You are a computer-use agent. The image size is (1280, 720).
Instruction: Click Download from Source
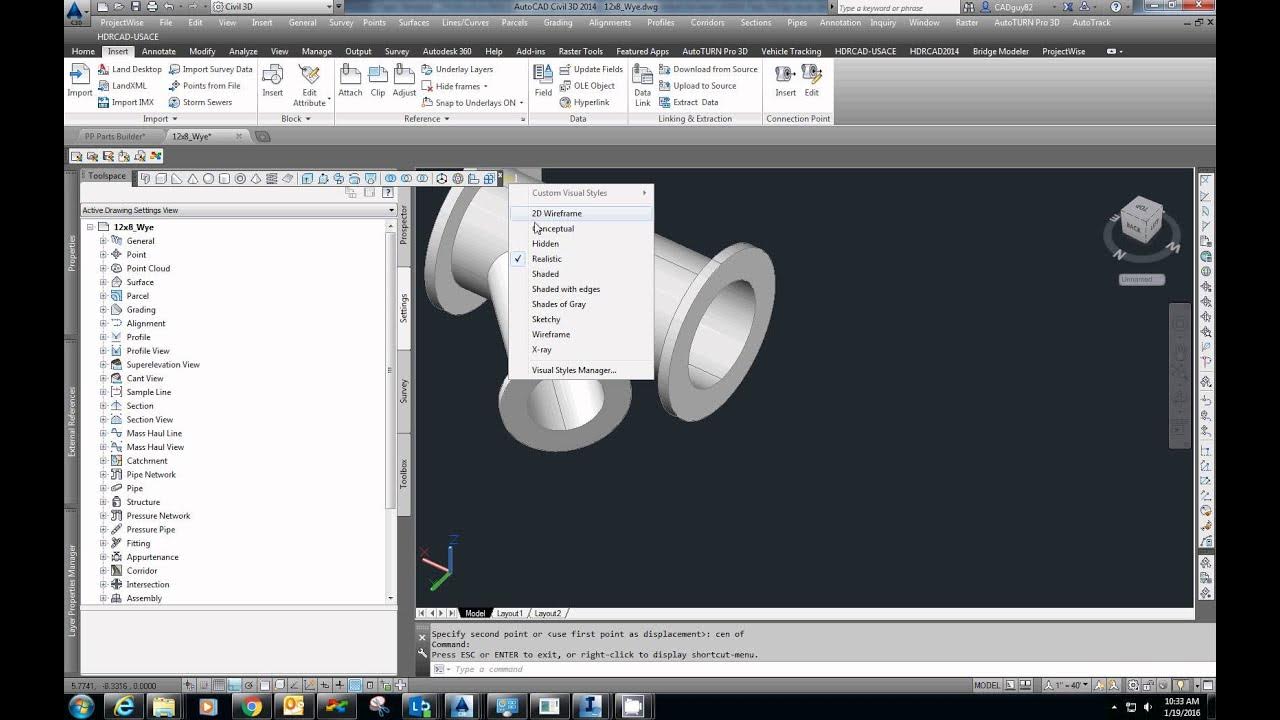tap(708, 70)
